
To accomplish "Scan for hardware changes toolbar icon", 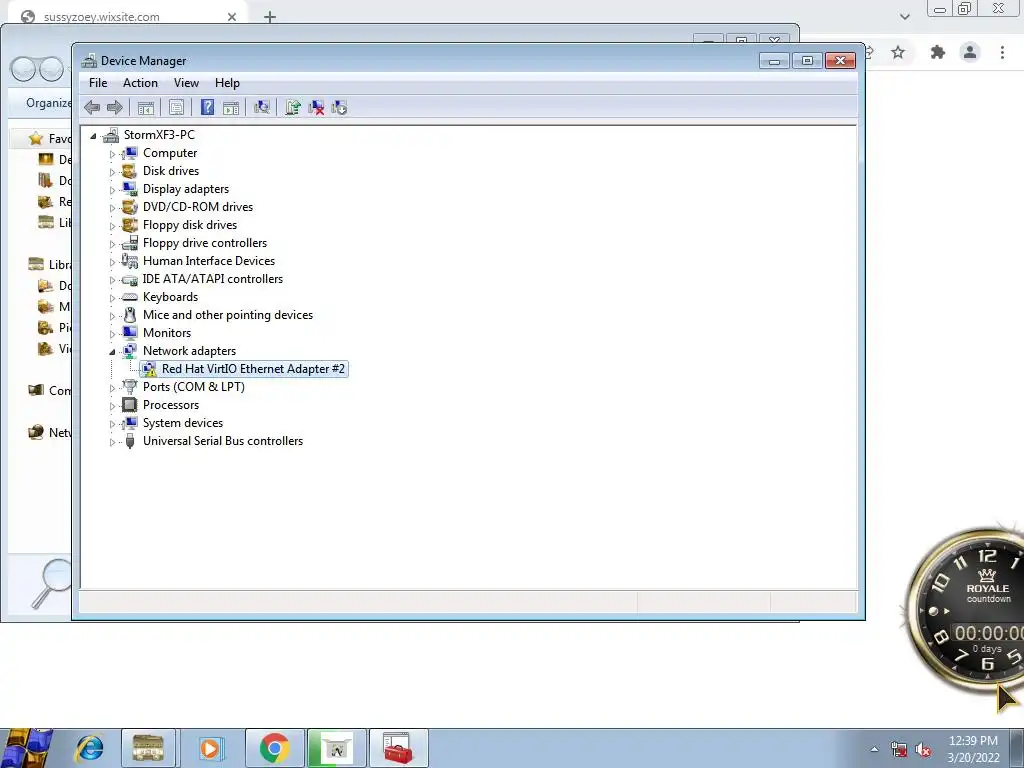I will [261, 108].
